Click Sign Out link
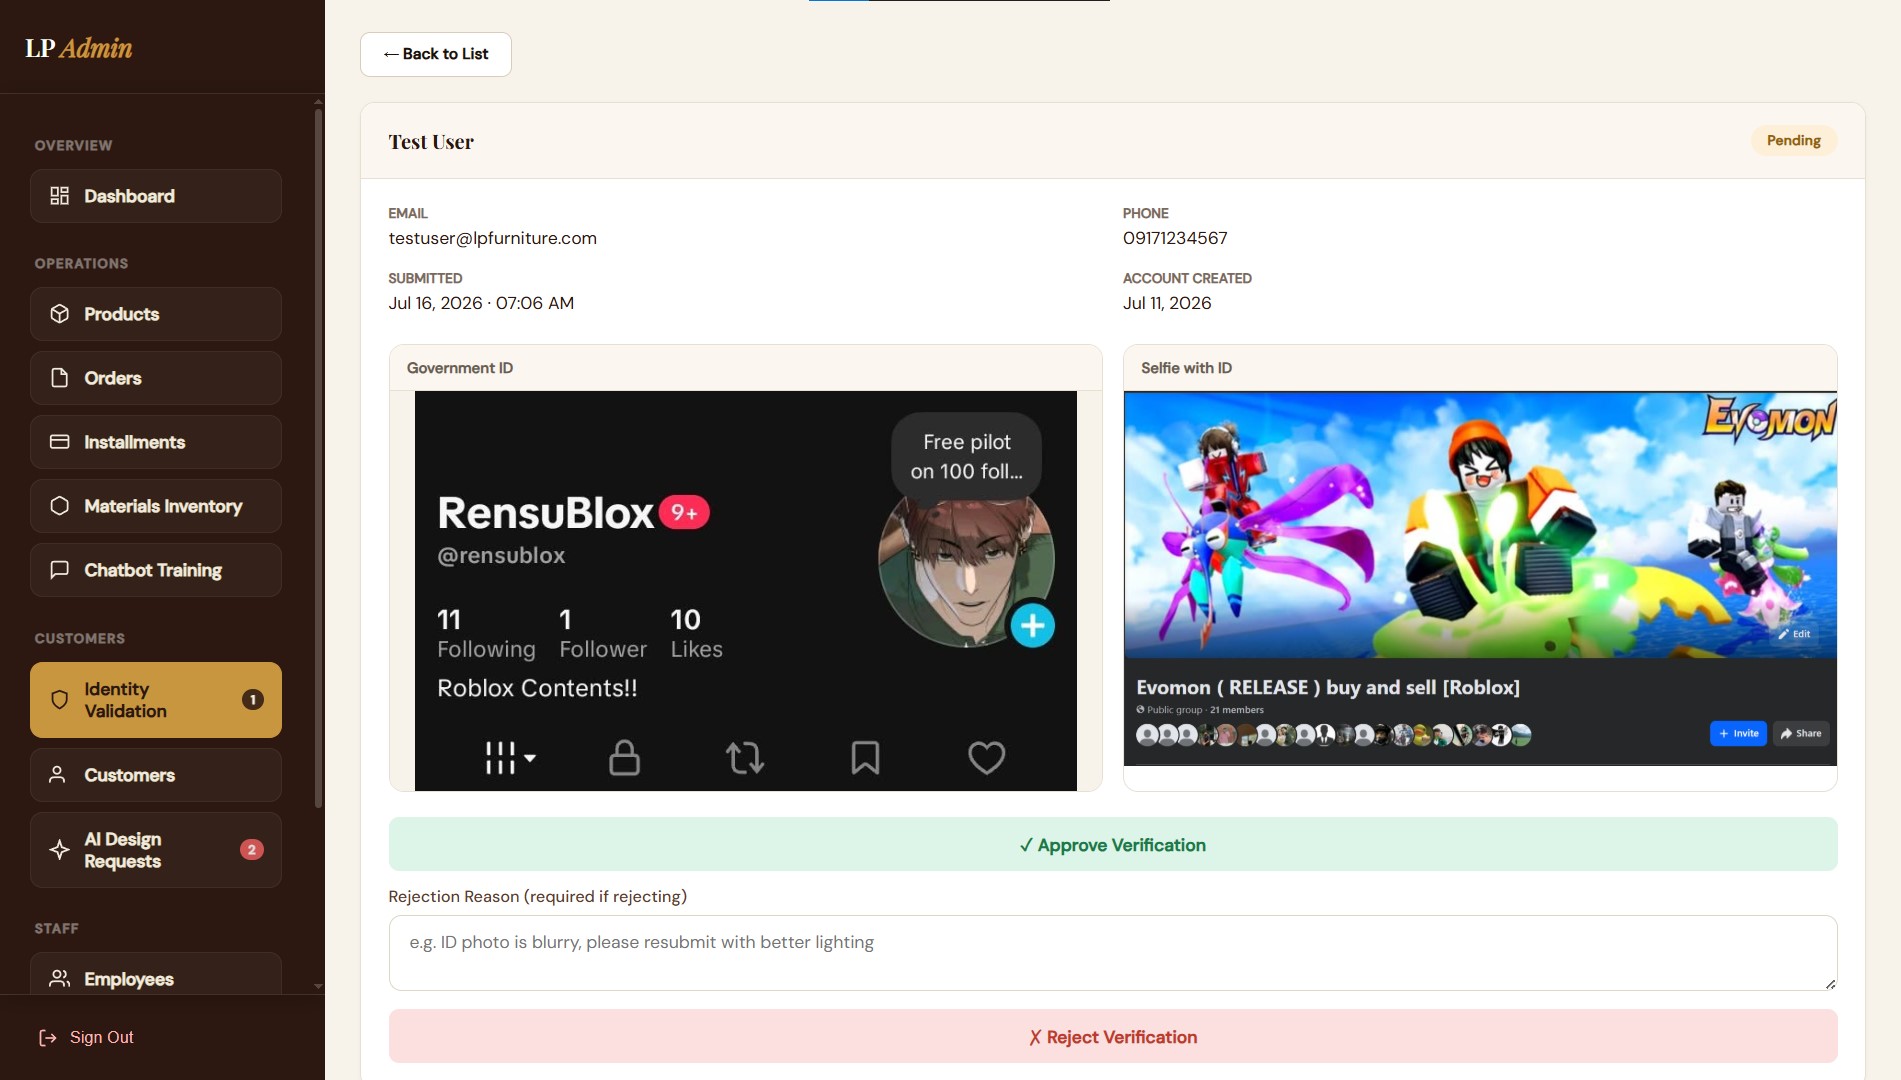The width and height of the screenshot is (1901, 1080). click(x=86, y=1038)
